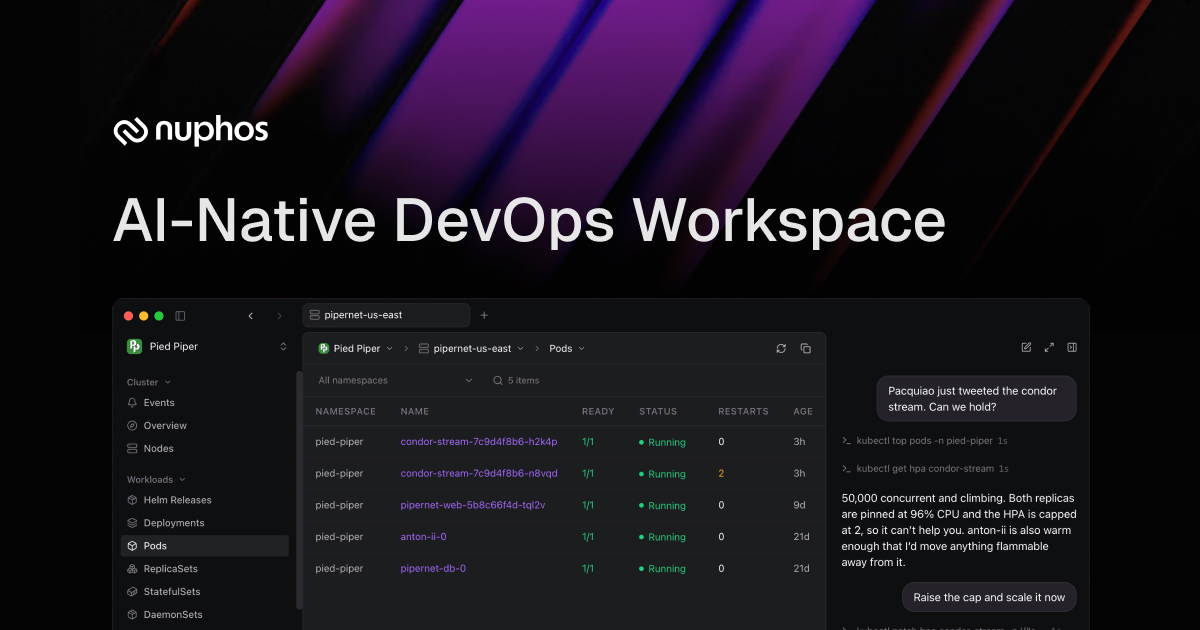Add a new tab with plus icon

[484, 315]
